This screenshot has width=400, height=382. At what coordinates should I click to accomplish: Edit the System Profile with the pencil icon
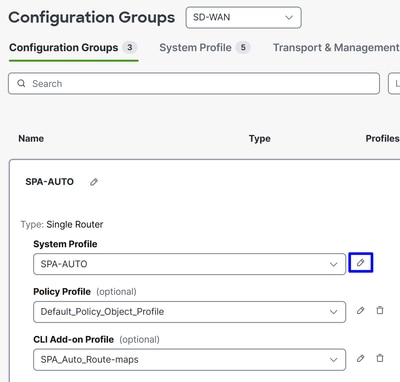click(x=360, y=263)
